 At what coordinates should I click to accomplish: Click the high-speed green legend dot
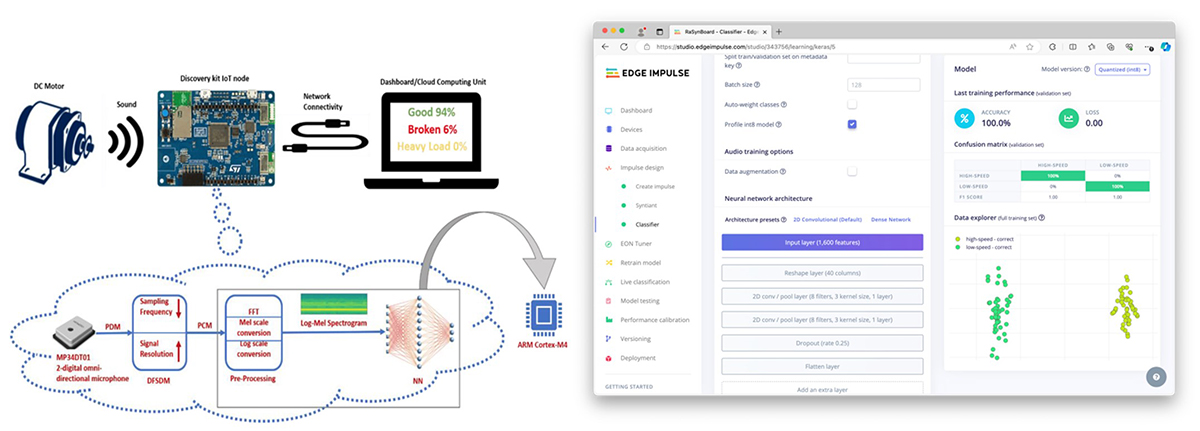click(958, 240)
